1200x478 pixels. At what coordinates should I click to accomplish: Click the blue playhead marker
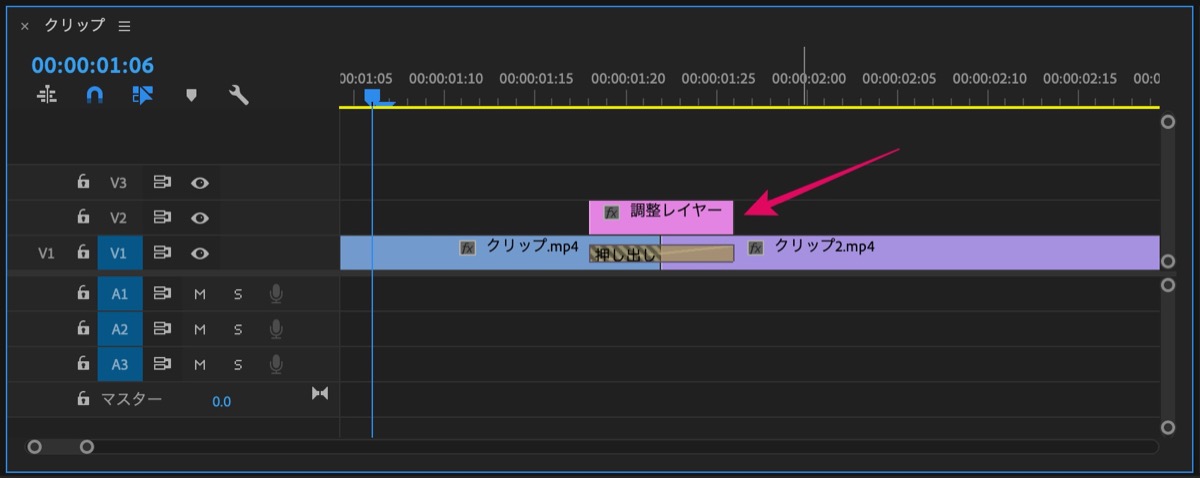click(x=373, y=97)
